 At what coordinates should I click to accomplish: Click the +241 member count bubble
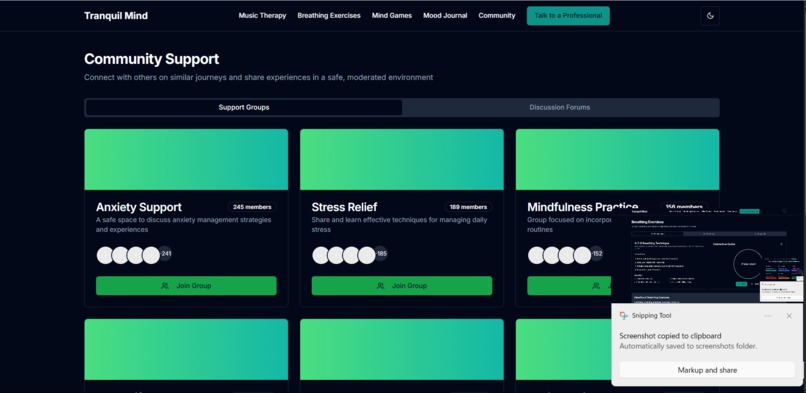[165, 253]
